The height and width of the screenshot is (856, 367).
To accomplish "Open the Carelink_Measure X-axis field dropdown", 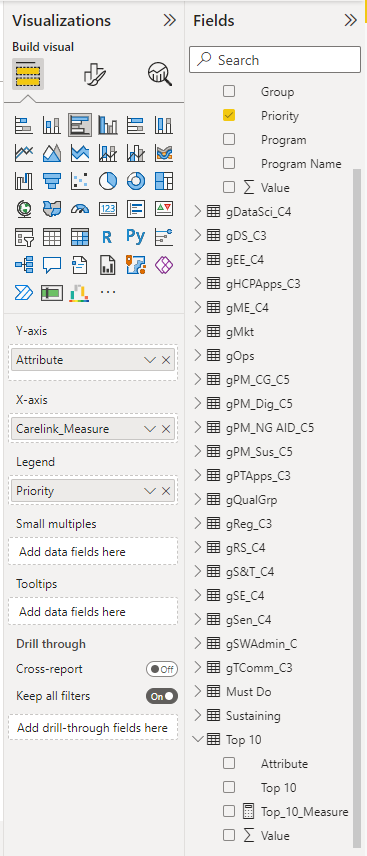I will pyautogui.click(x=150, y=429).
